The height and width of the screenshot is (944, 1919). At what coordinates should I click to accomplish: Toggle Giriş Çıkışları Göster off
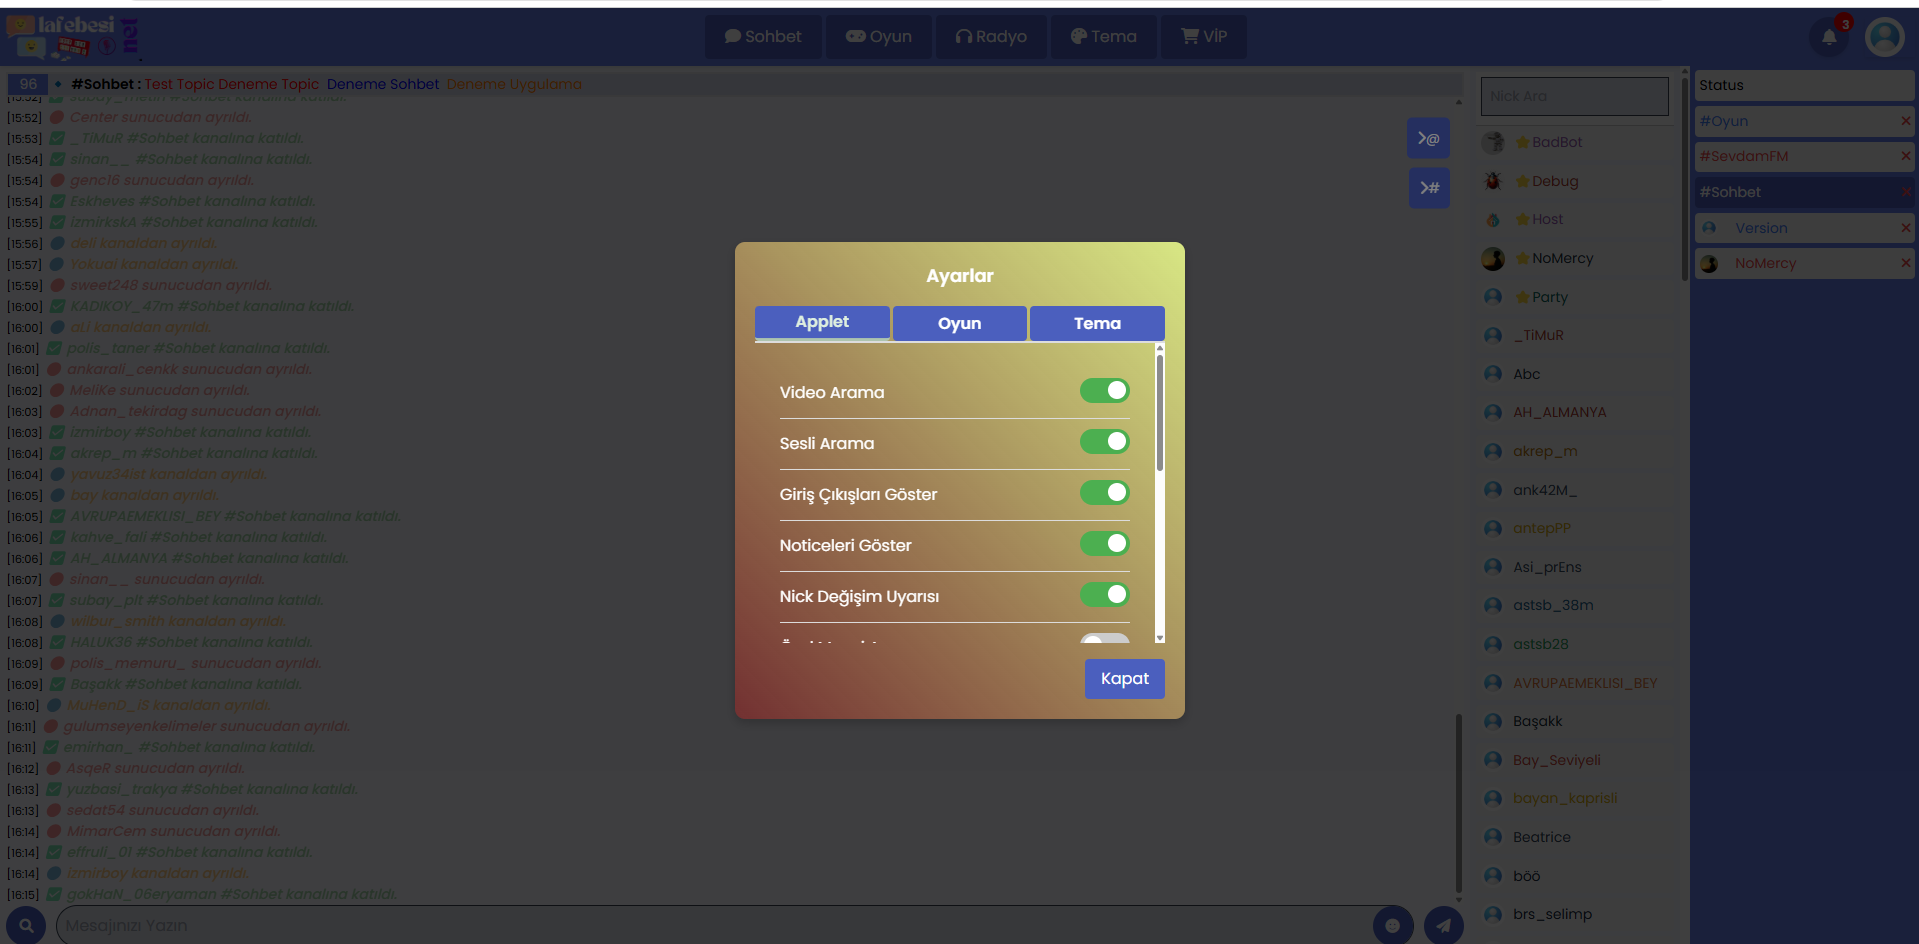[x=1104, y=493]
